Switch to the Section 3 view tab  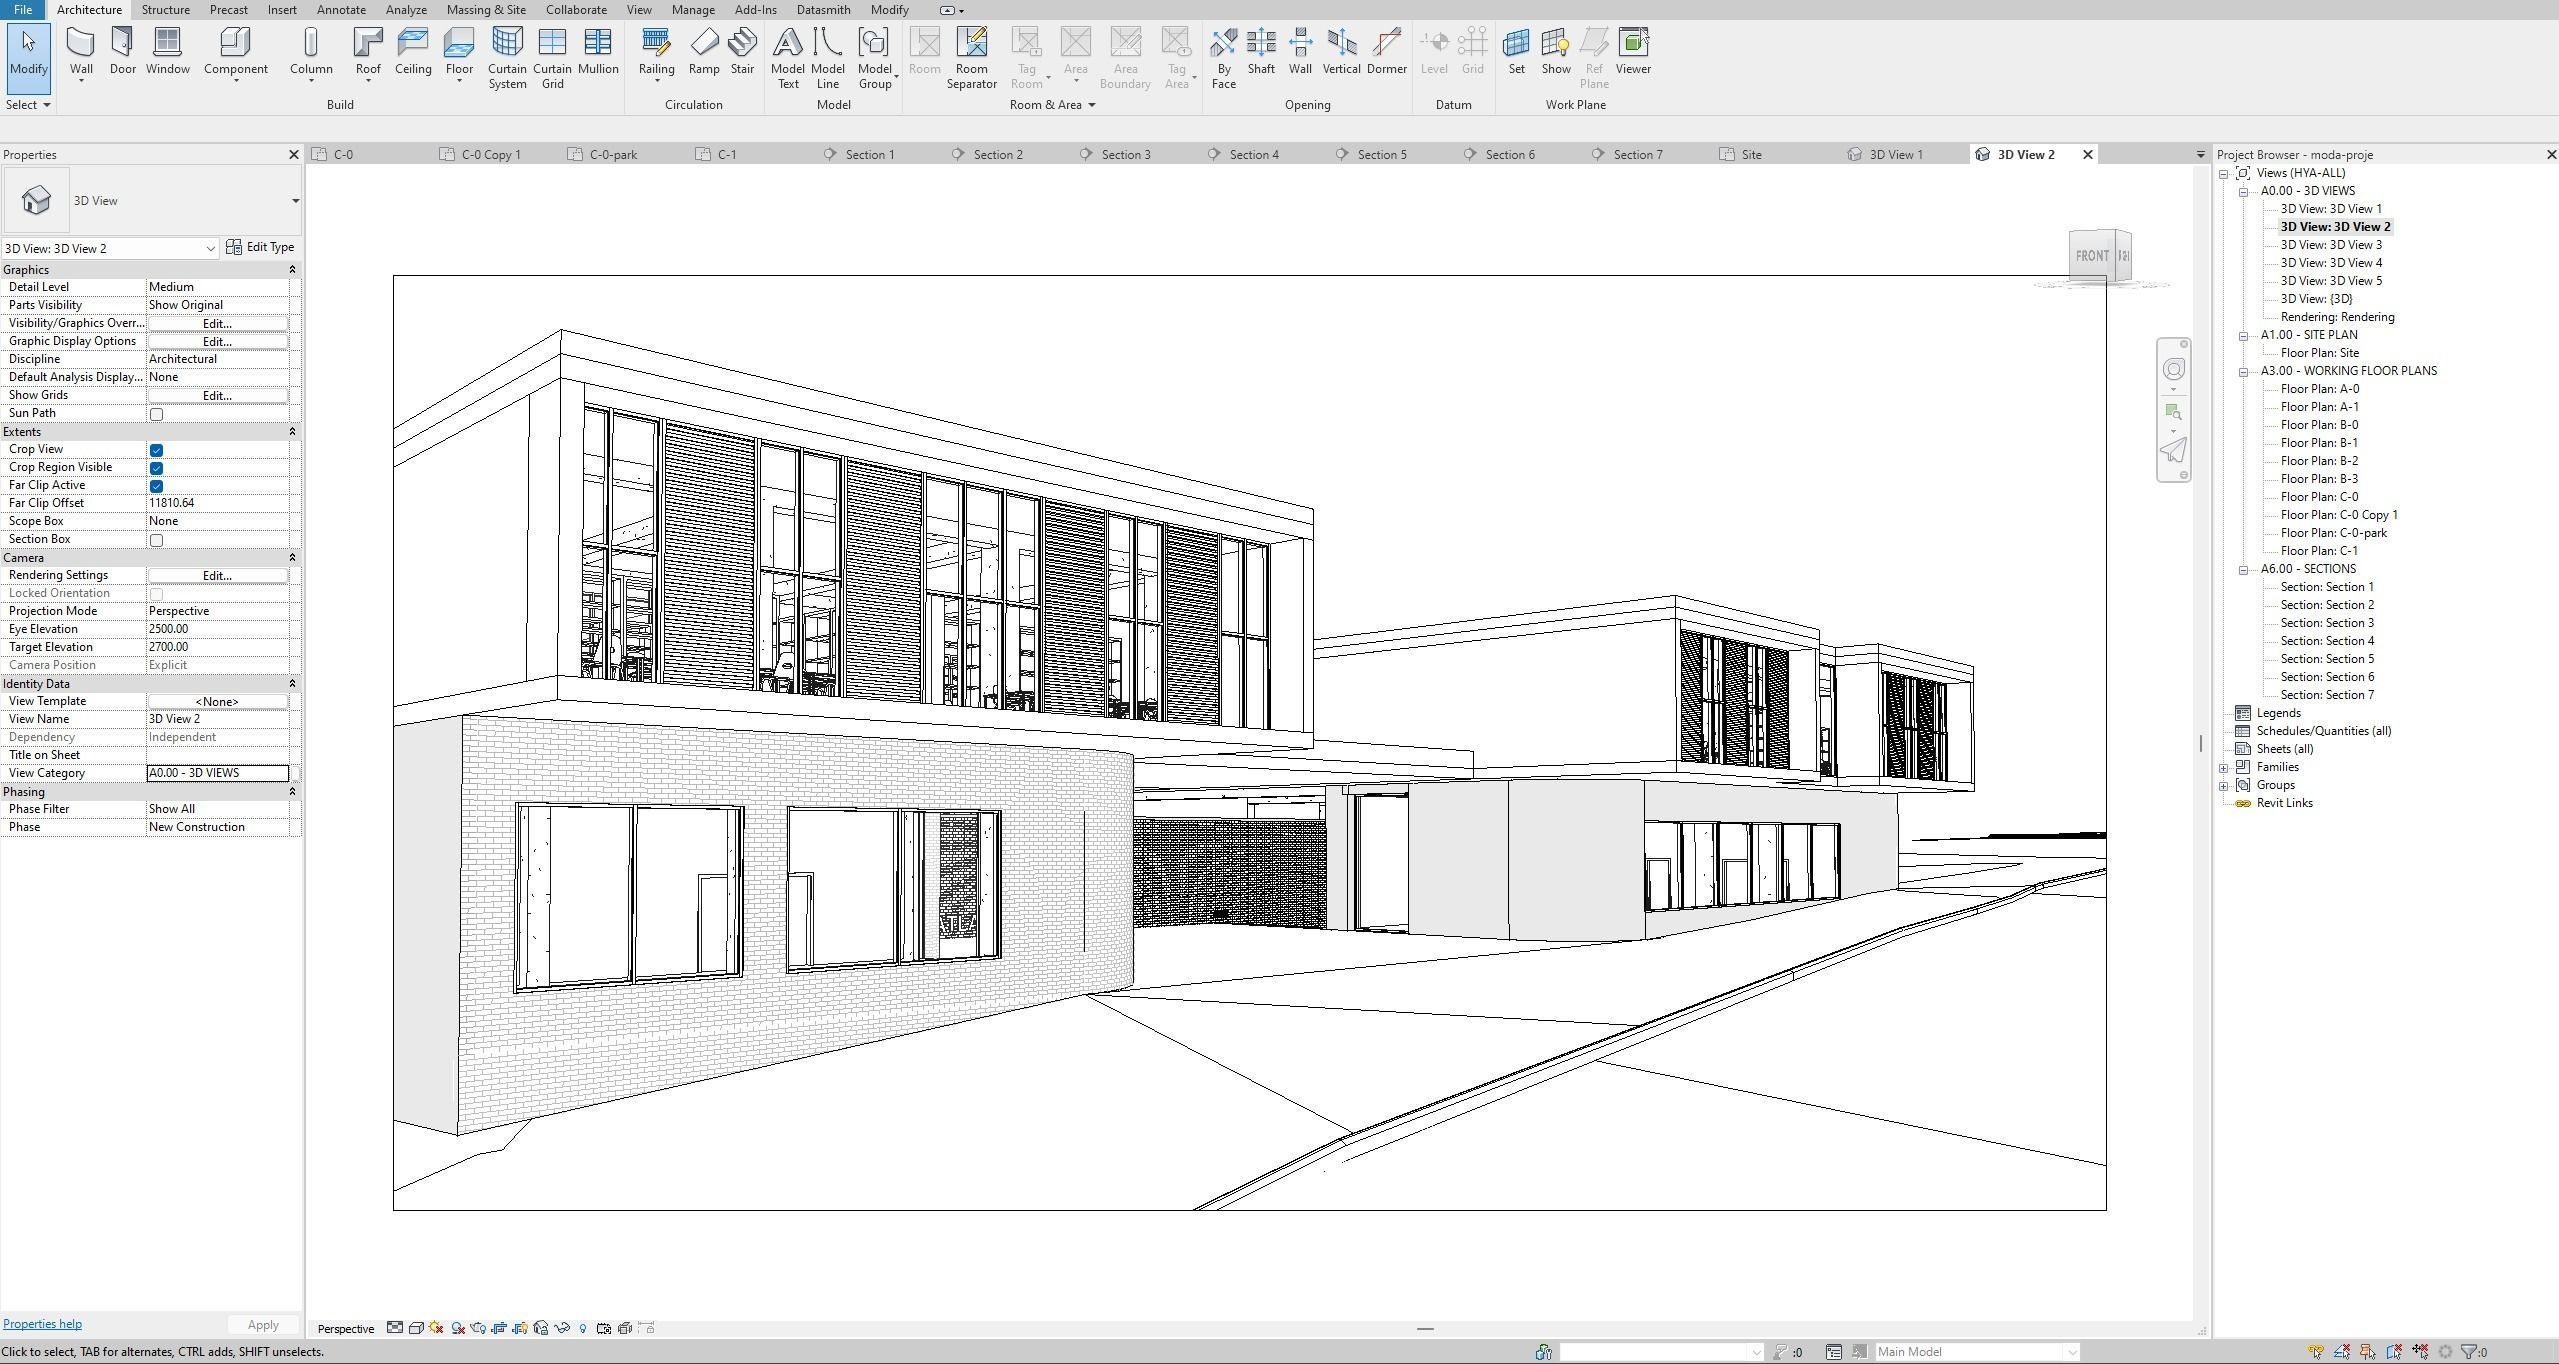[x=1125, y=155]
